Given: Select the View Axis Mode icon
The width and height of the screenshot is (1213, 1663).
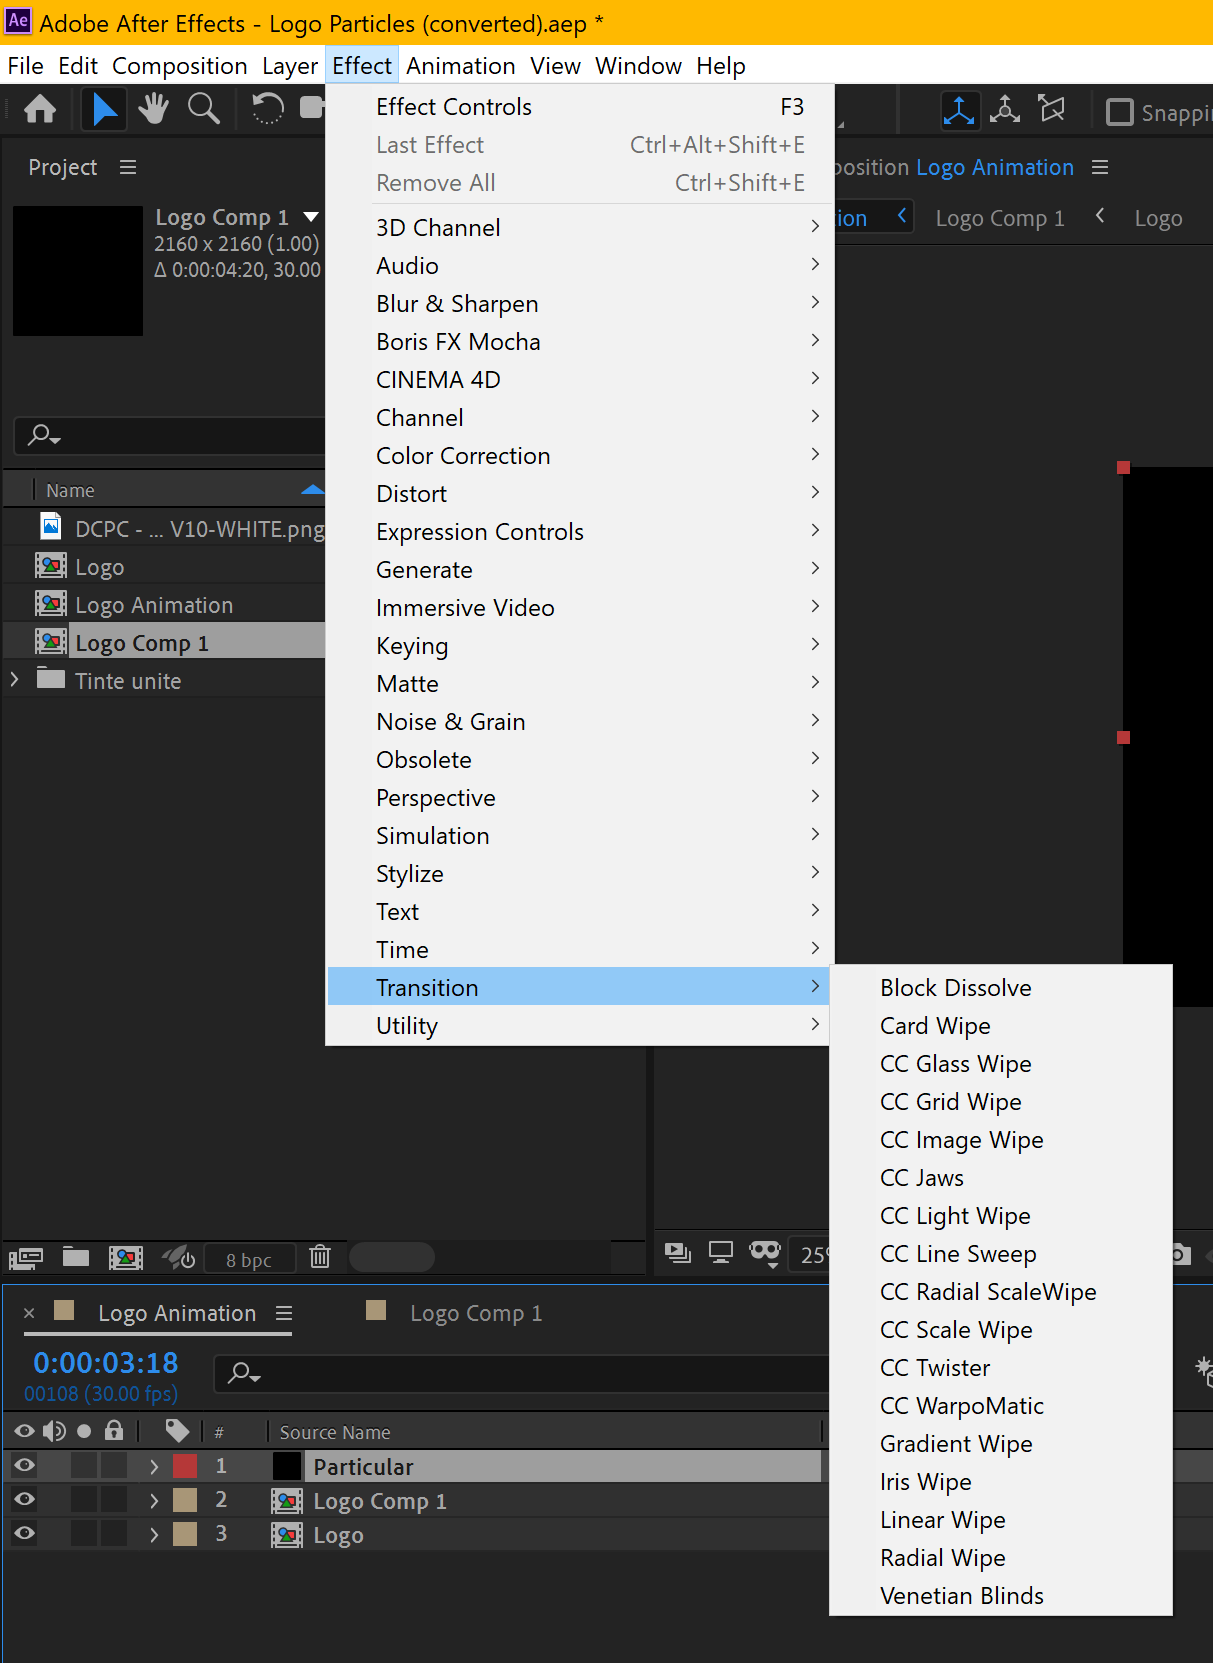Looking at the screenshot, I should pyautogui.click(x=1052, y=109).
